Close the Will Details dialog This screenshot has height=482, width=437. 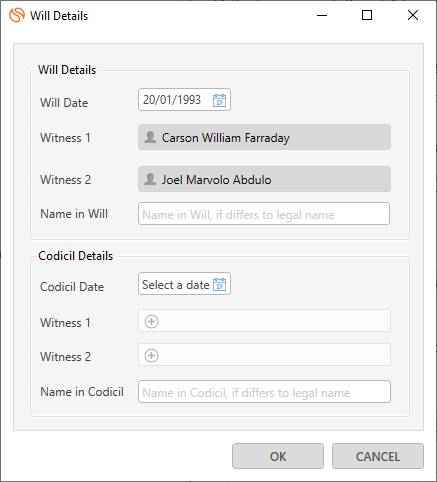(x=413, y=15)
